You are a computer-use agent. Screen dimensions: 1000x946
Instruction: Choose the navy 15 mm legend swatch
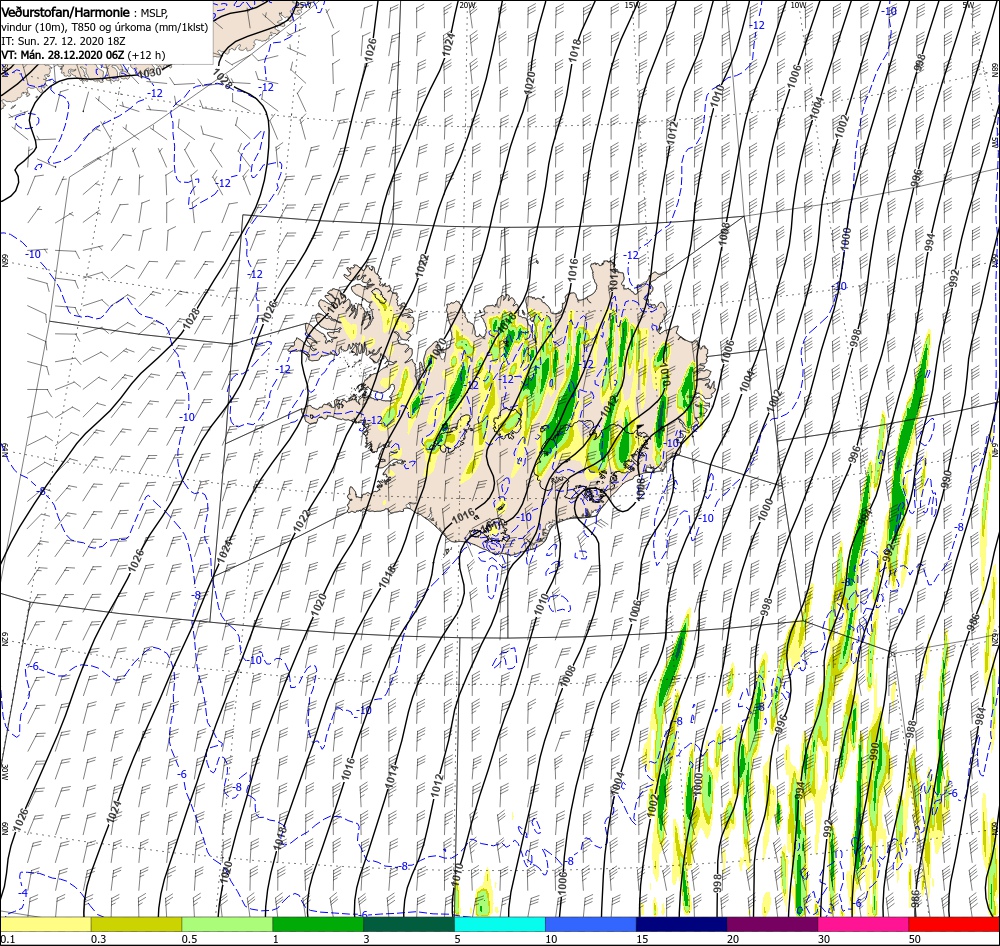point(682,924)
